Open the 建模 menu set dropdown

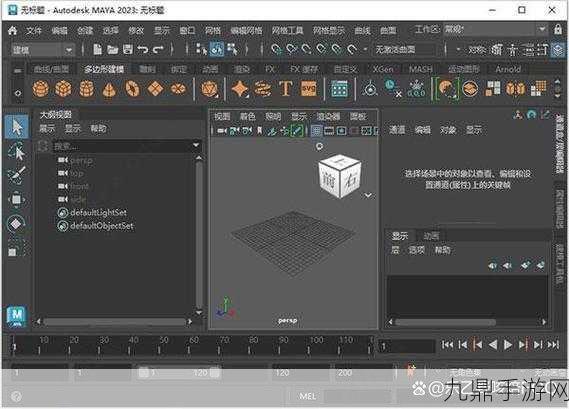coord(43,50)
